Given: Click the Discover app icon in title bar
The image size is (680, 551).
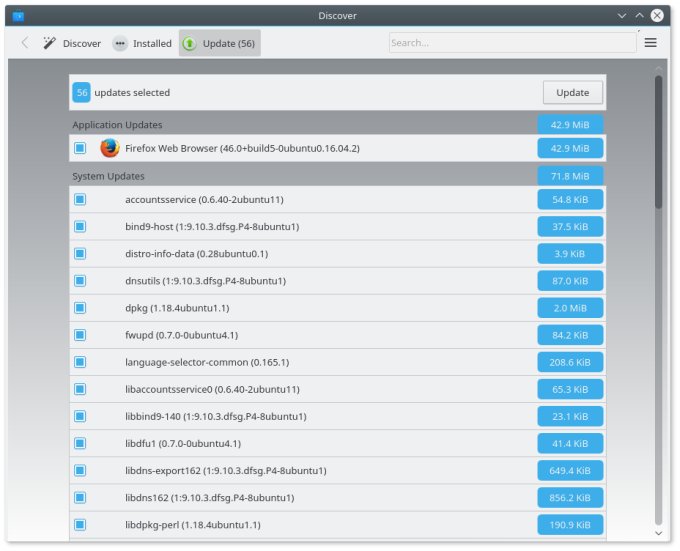Looking at the screenshot, I should pyautogui.click(x=18, y=15).
